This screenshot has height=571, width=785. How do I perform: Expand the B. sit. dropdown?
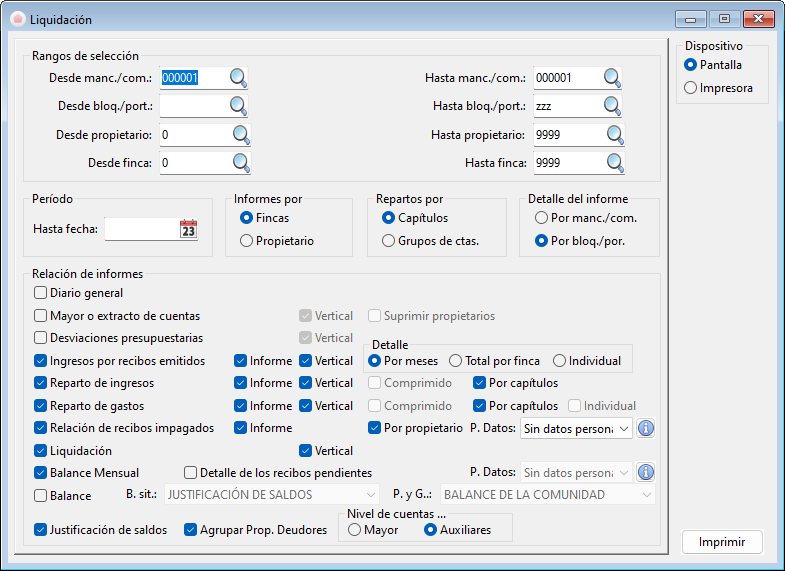tap(271, 495)
